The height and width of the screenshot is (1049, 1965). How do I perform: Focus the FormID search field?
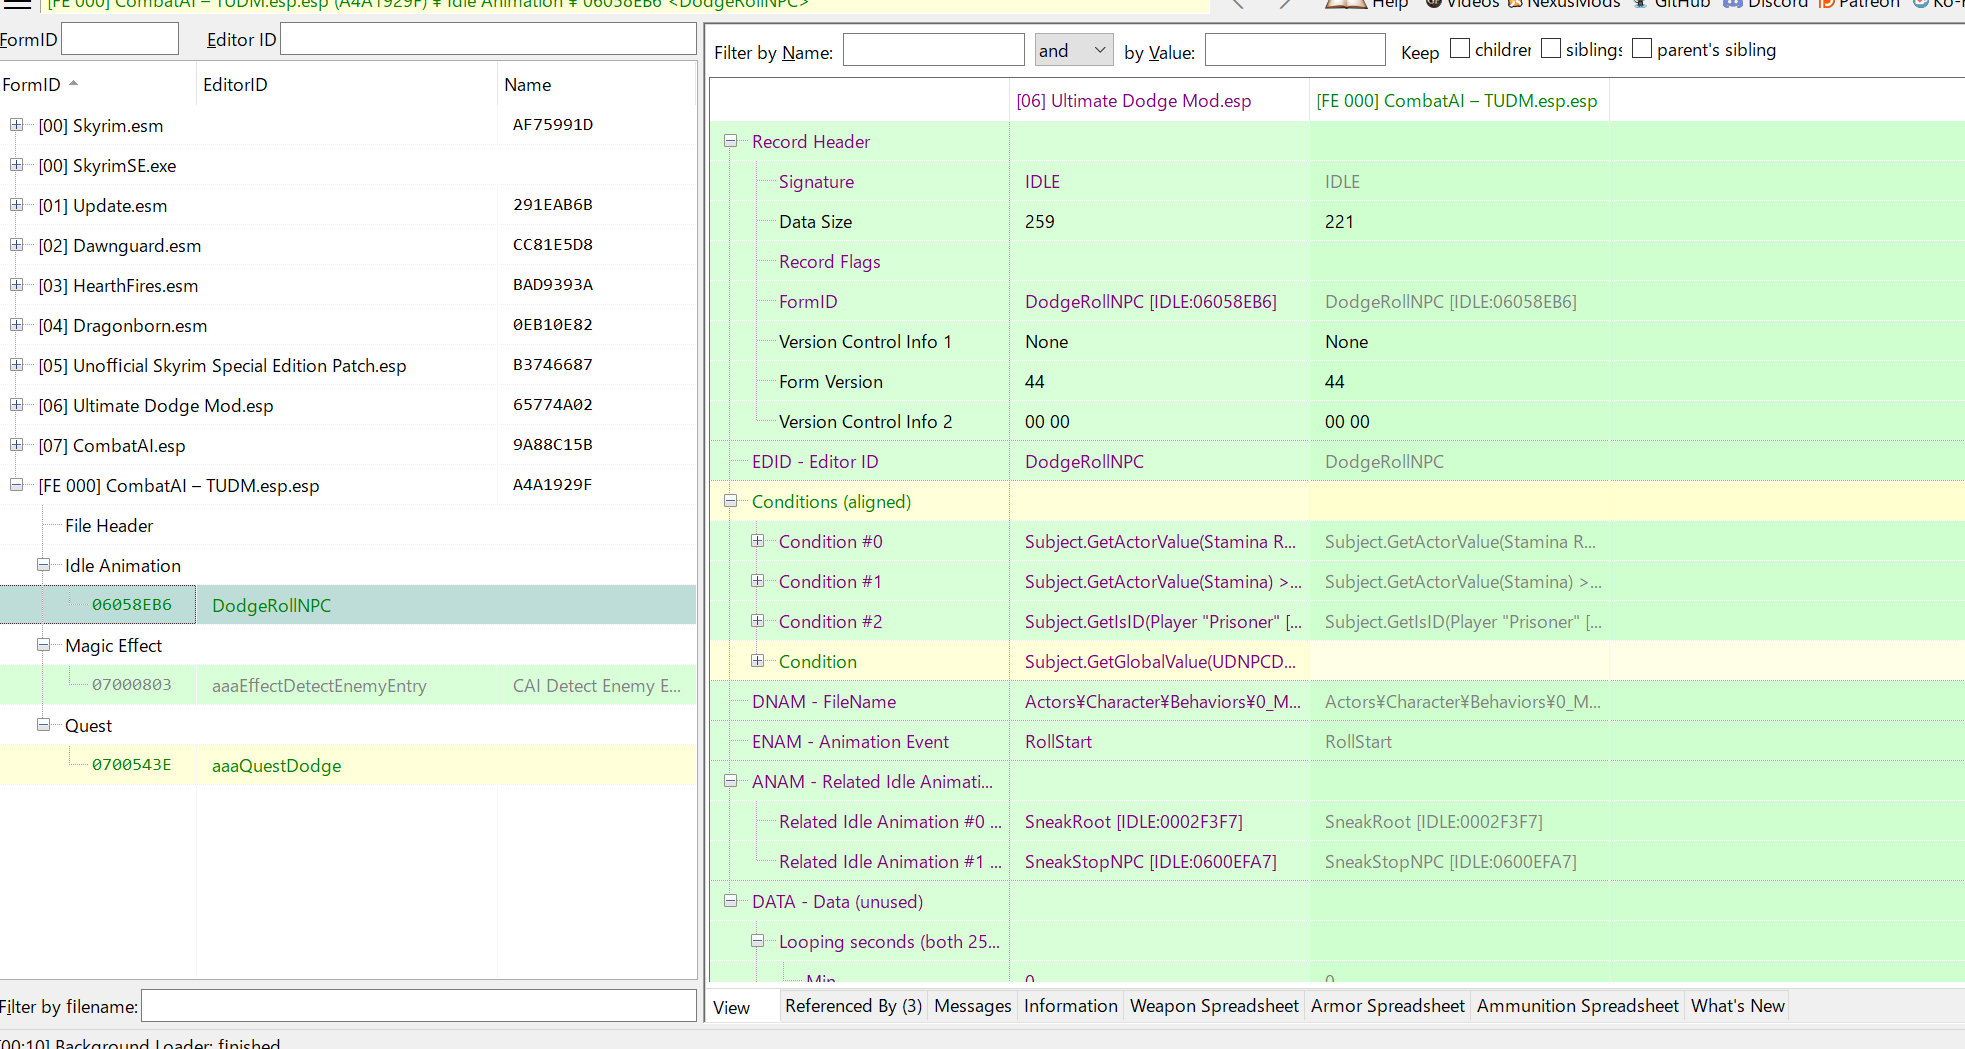coord(120,40)
